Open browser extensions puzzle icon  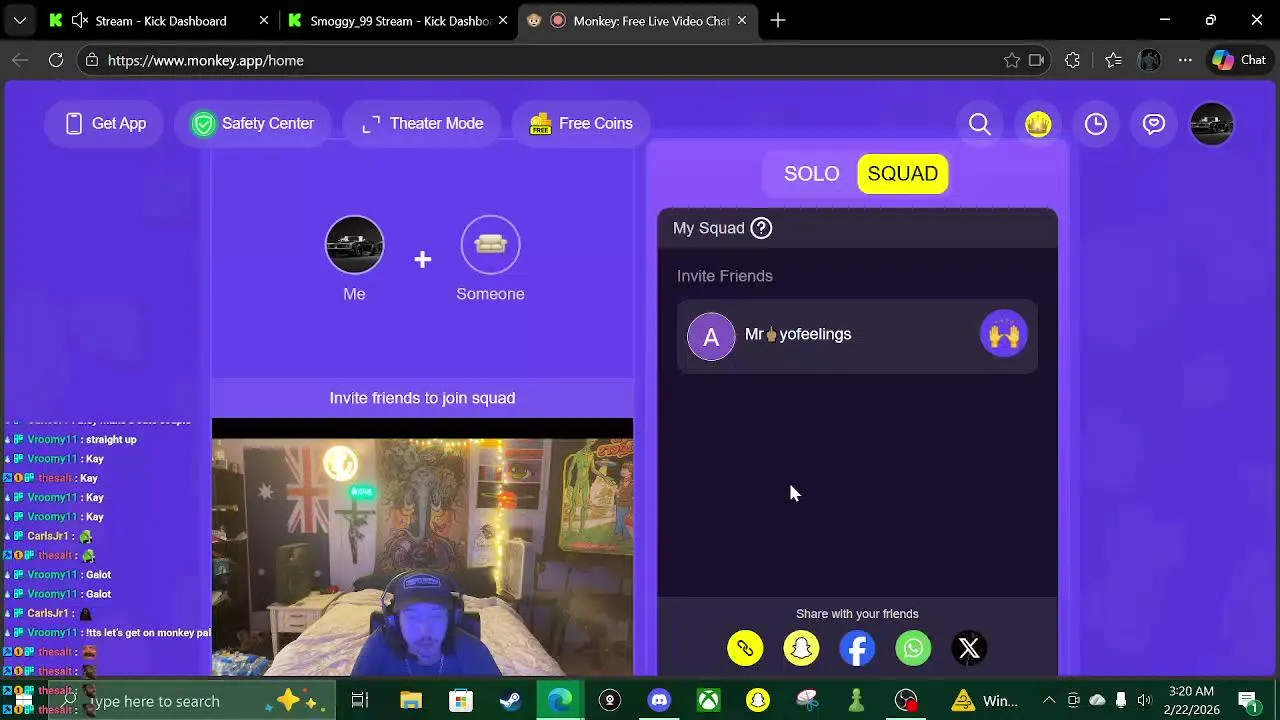1072,61
